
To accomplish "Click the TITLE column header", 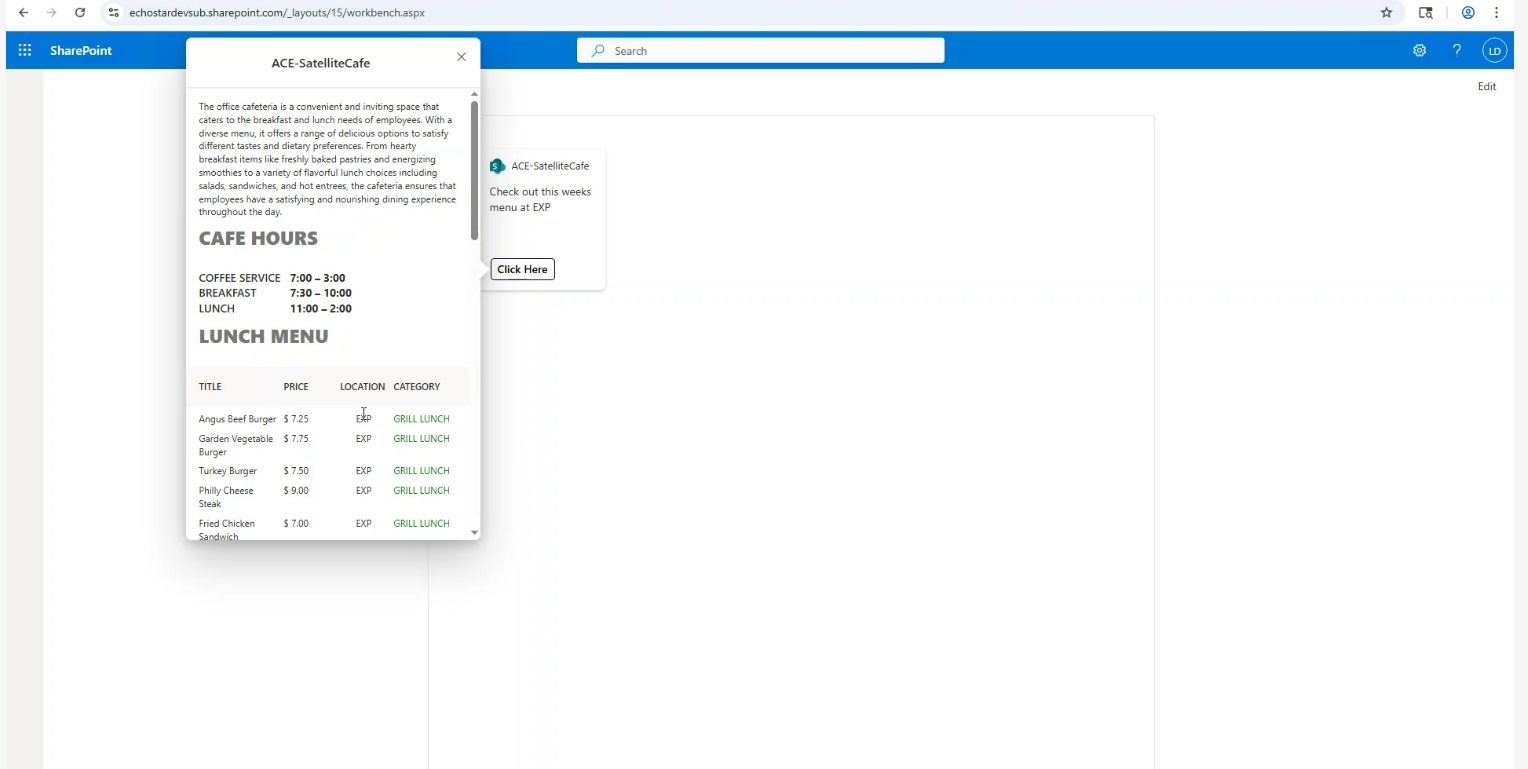I will pyautogui.click(x=210, y=386).
